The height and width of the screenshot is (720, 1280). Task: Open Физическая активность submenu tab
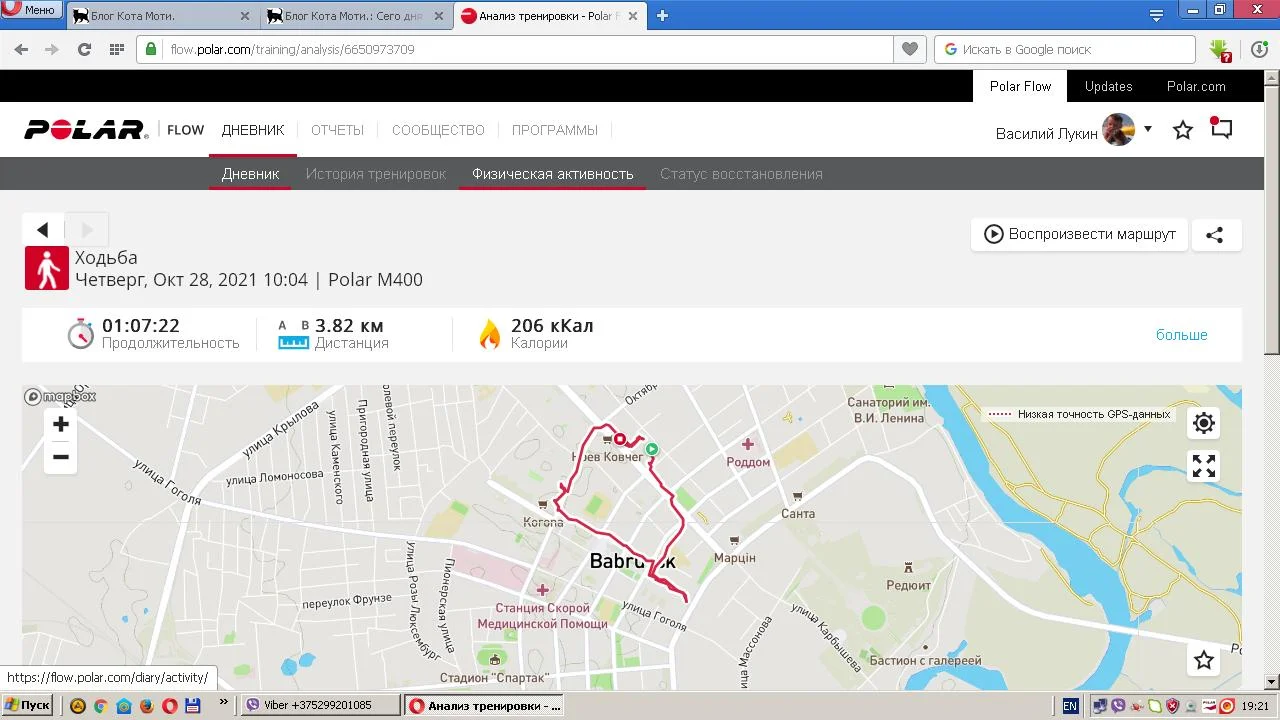(553, 174)
